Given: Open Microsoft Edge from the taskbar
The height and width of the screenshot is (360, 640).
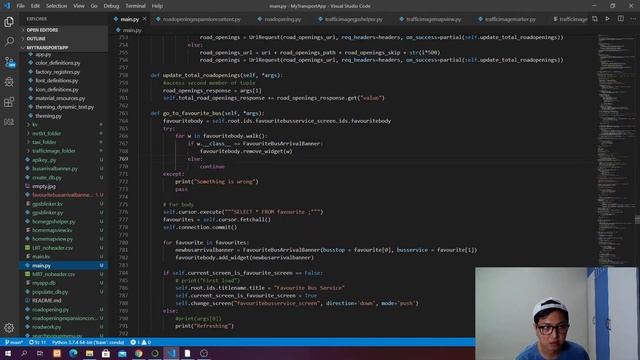Looking at the screenshot, I should [73, 353].
